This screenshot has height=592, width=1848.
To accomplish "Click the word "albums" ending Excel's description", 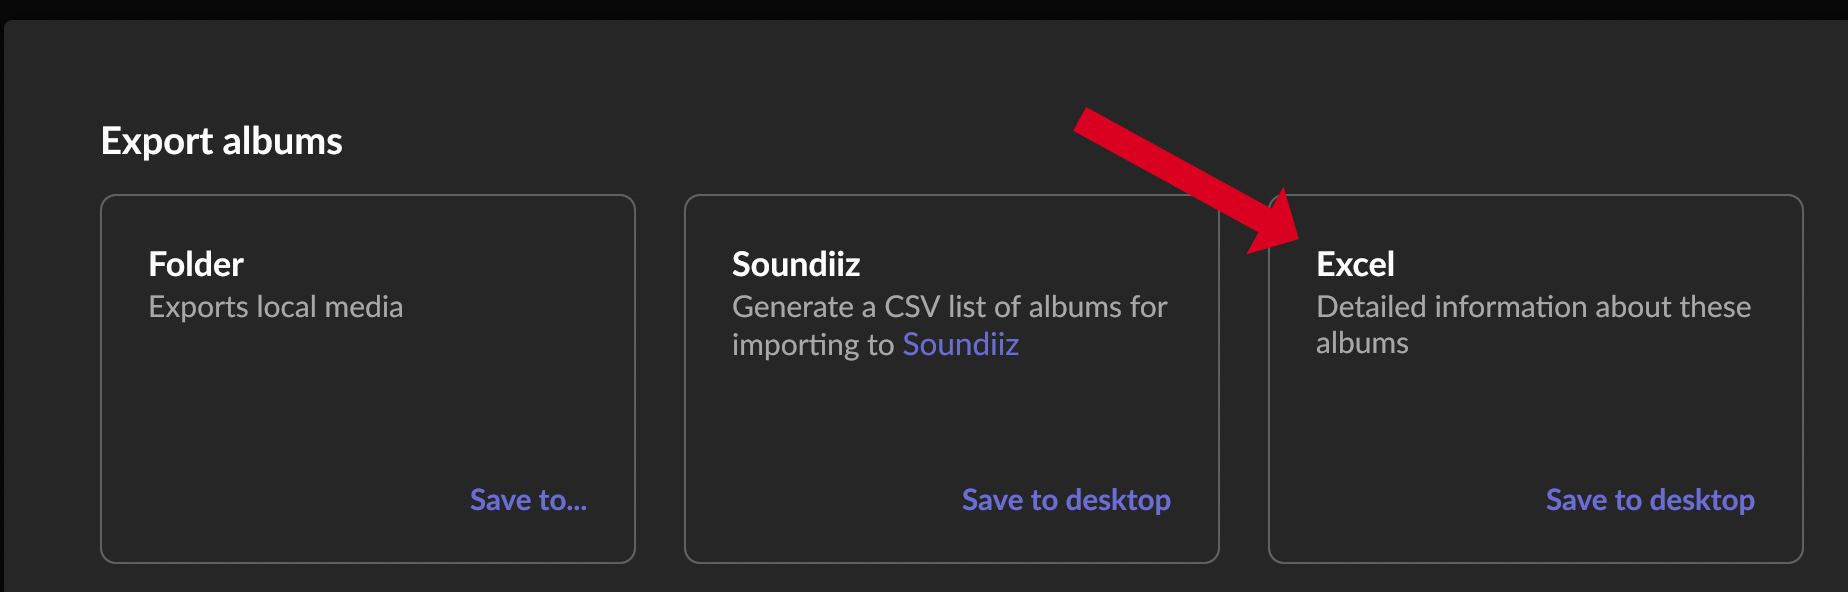I will tap(1362, 343).
